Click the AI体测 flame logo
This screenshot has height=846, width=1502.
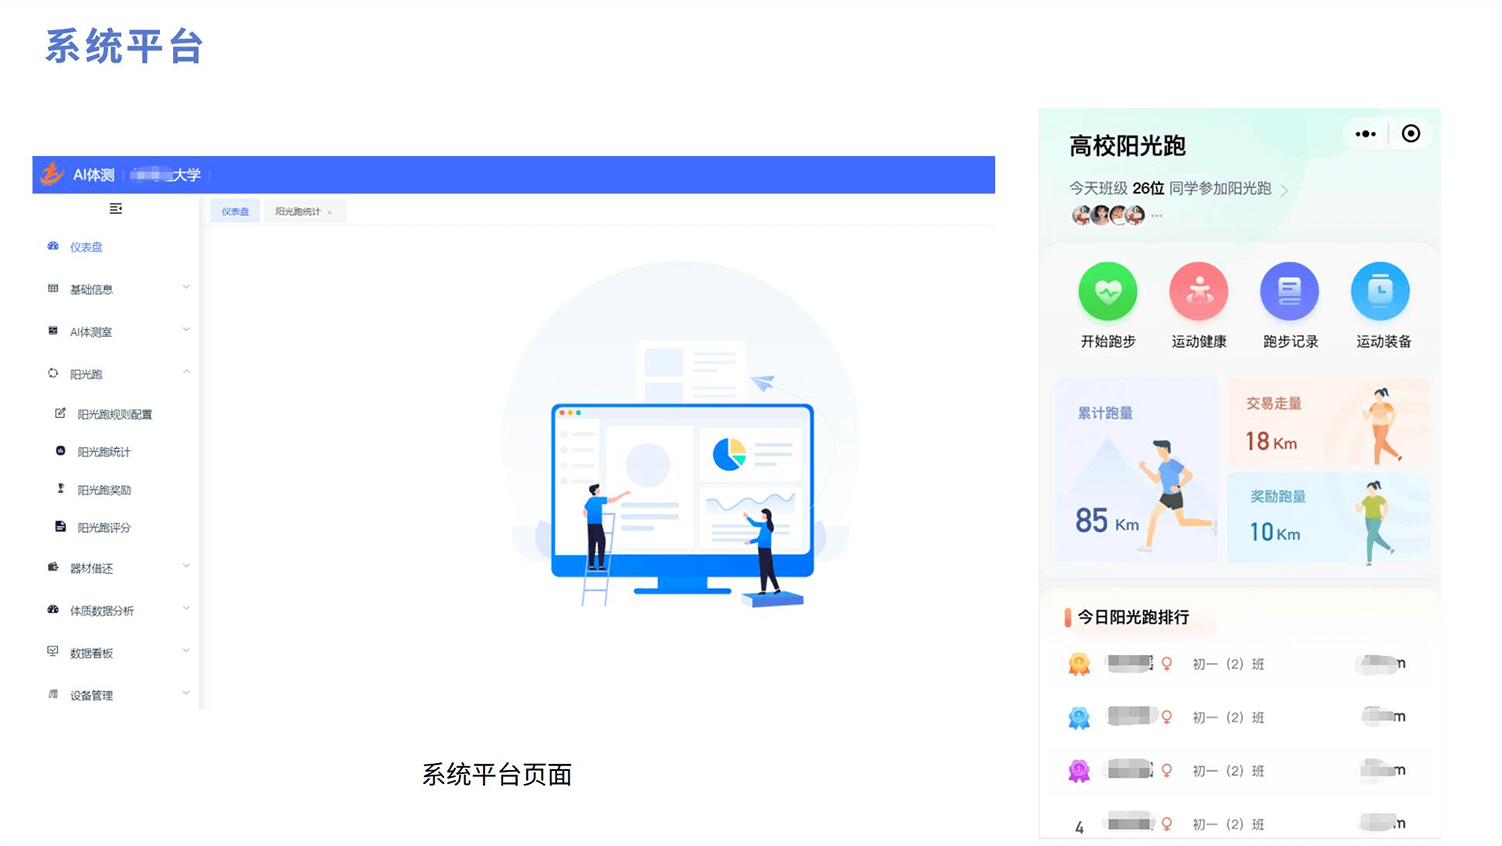click(x=51, y=174)
